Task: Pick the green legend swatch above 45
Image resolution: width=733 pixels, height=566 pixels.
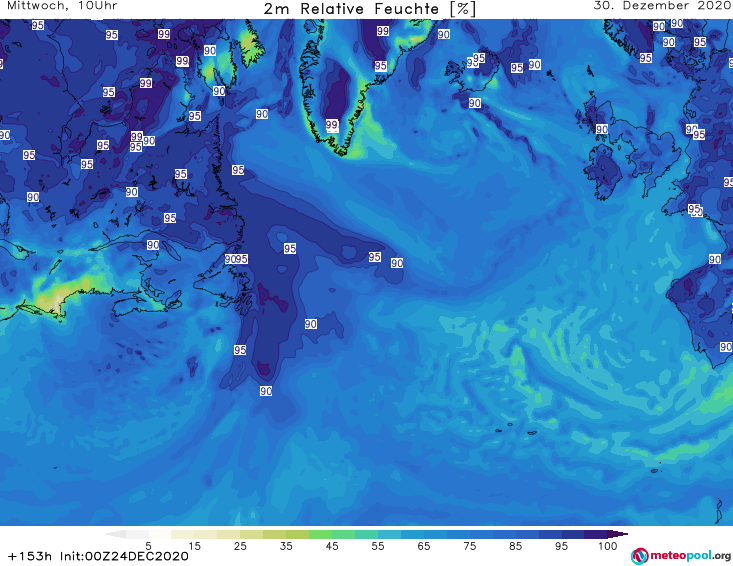Action: coord(320,534)
